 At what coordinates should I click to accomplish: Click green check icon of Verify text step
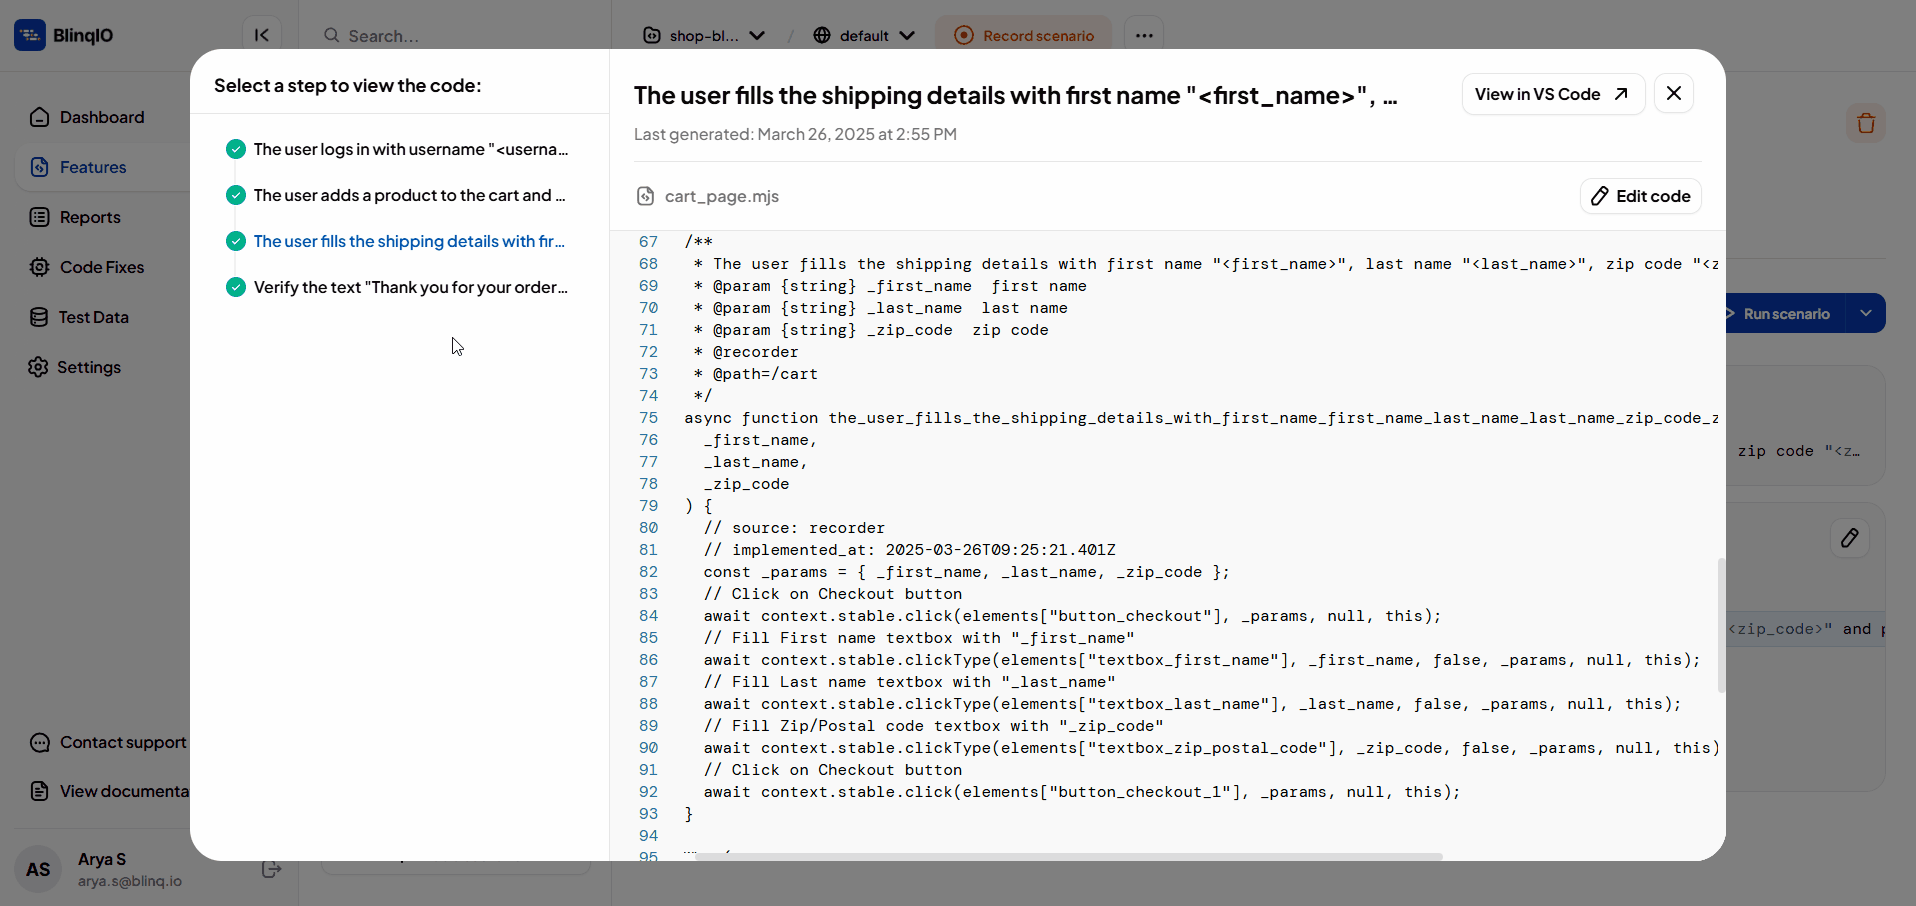(x=236, y=287)
